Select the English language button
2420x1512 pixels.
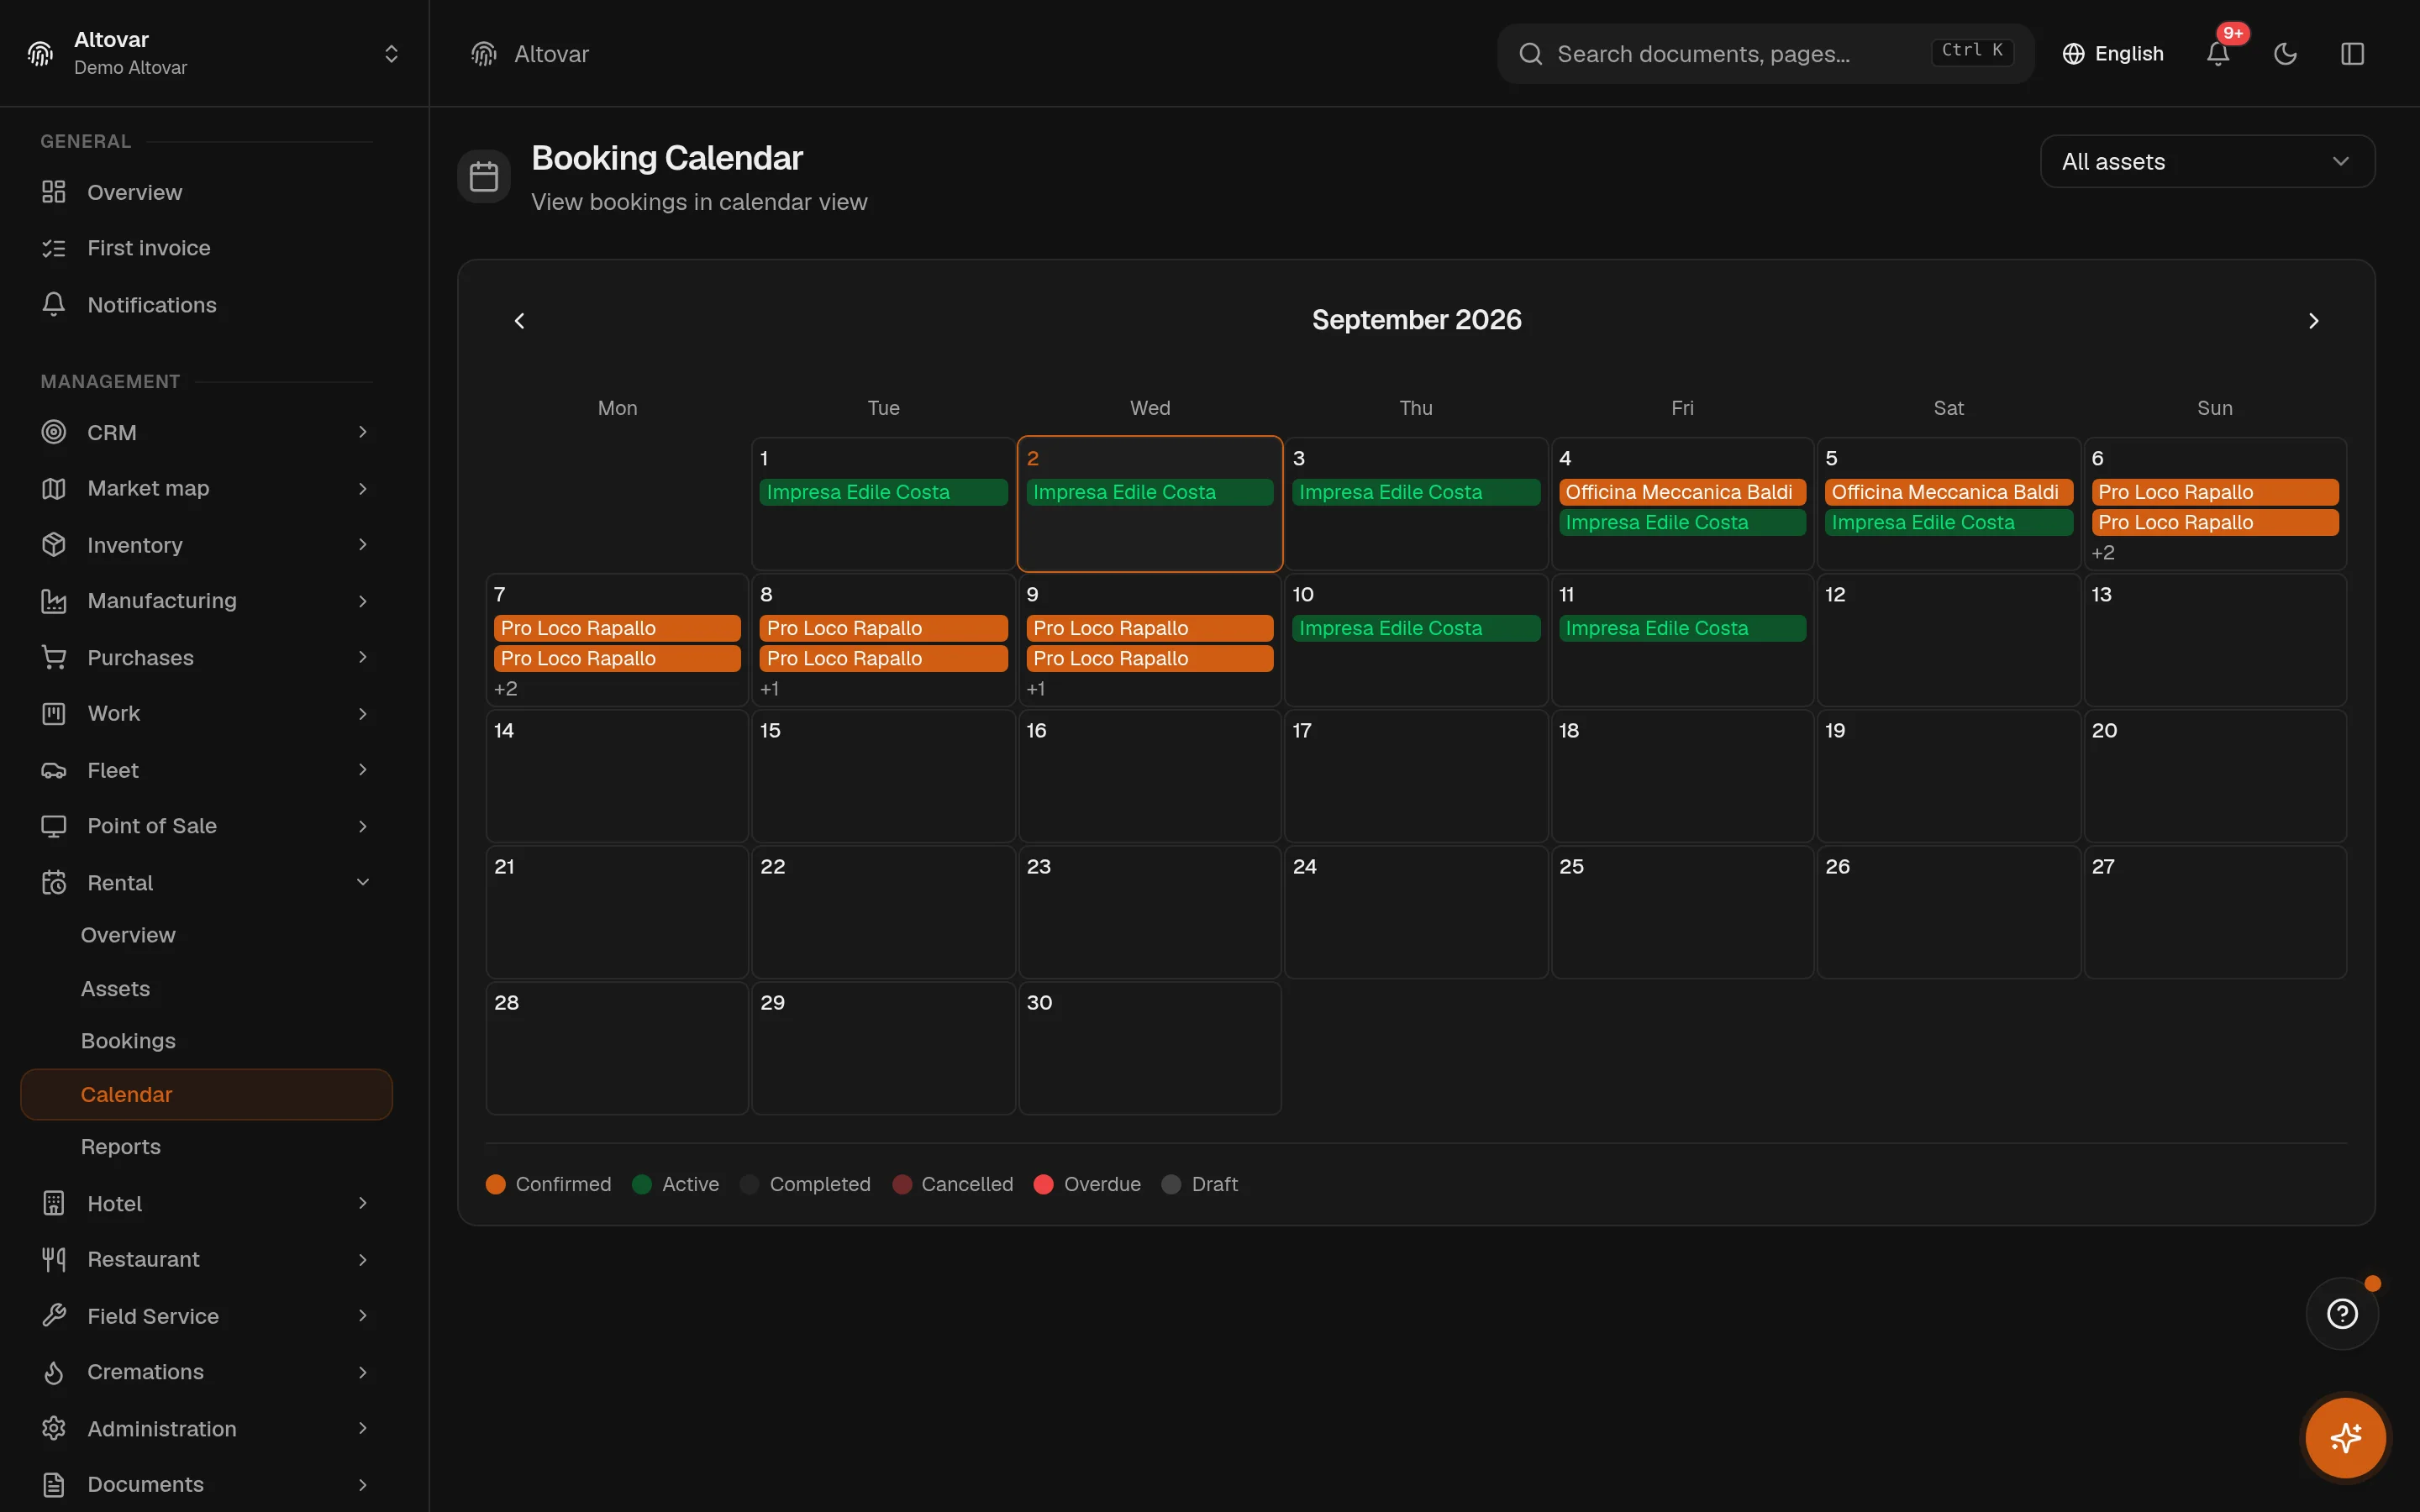pyautogui.click(x=2113, y=54)
